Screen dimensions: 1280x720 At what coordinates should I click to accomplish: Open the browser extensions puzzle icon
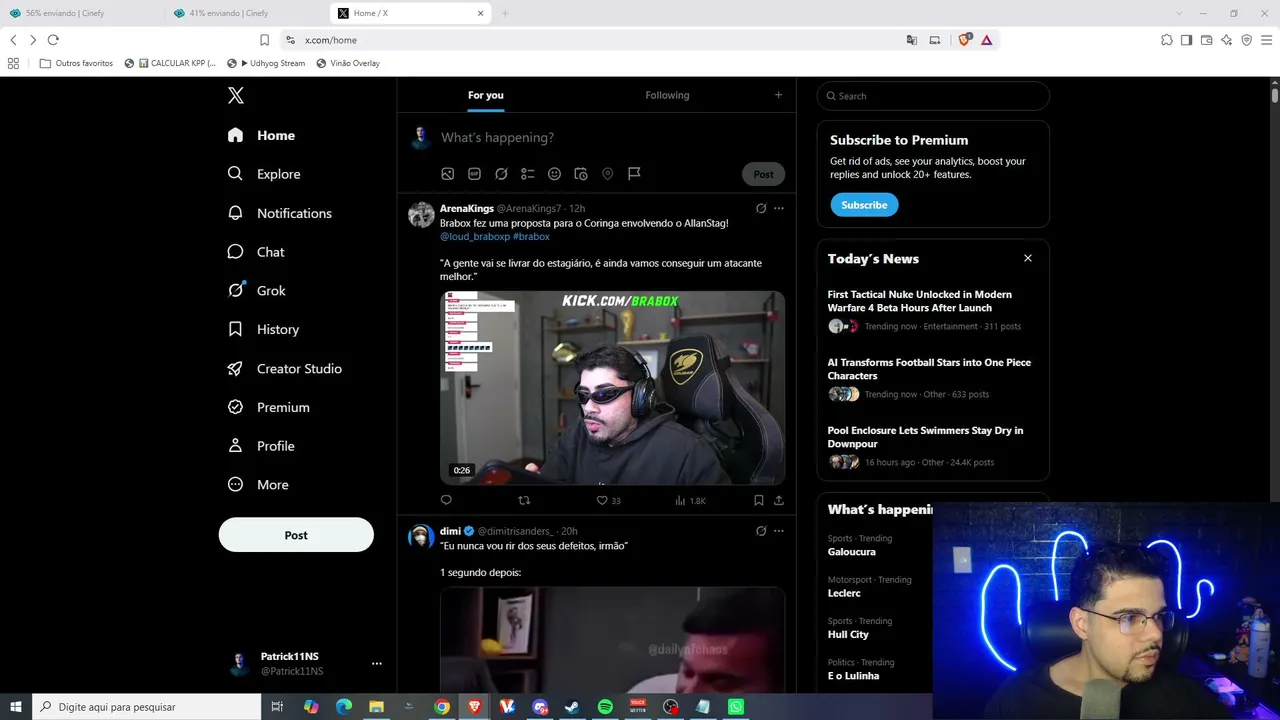click(1166, 40)
